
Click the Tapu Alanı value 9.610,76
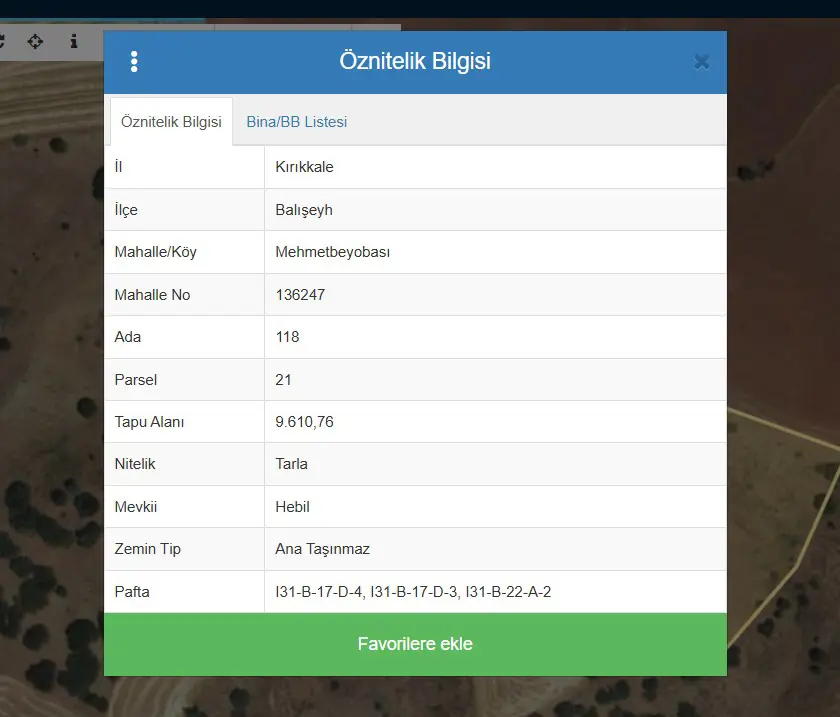304,422
